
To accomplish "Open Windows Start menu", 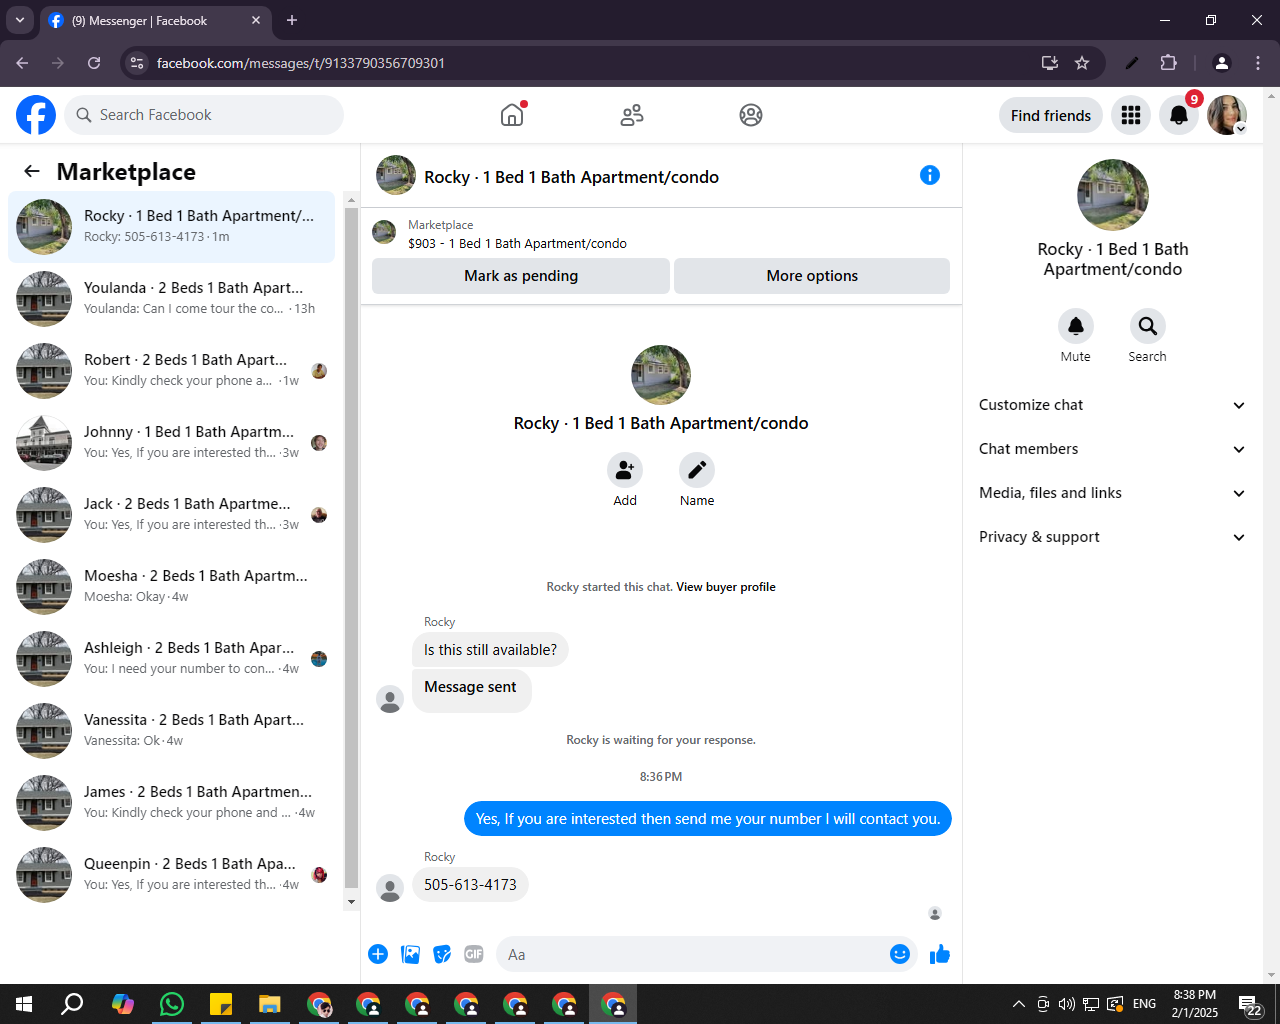I will pos(24,1004).
